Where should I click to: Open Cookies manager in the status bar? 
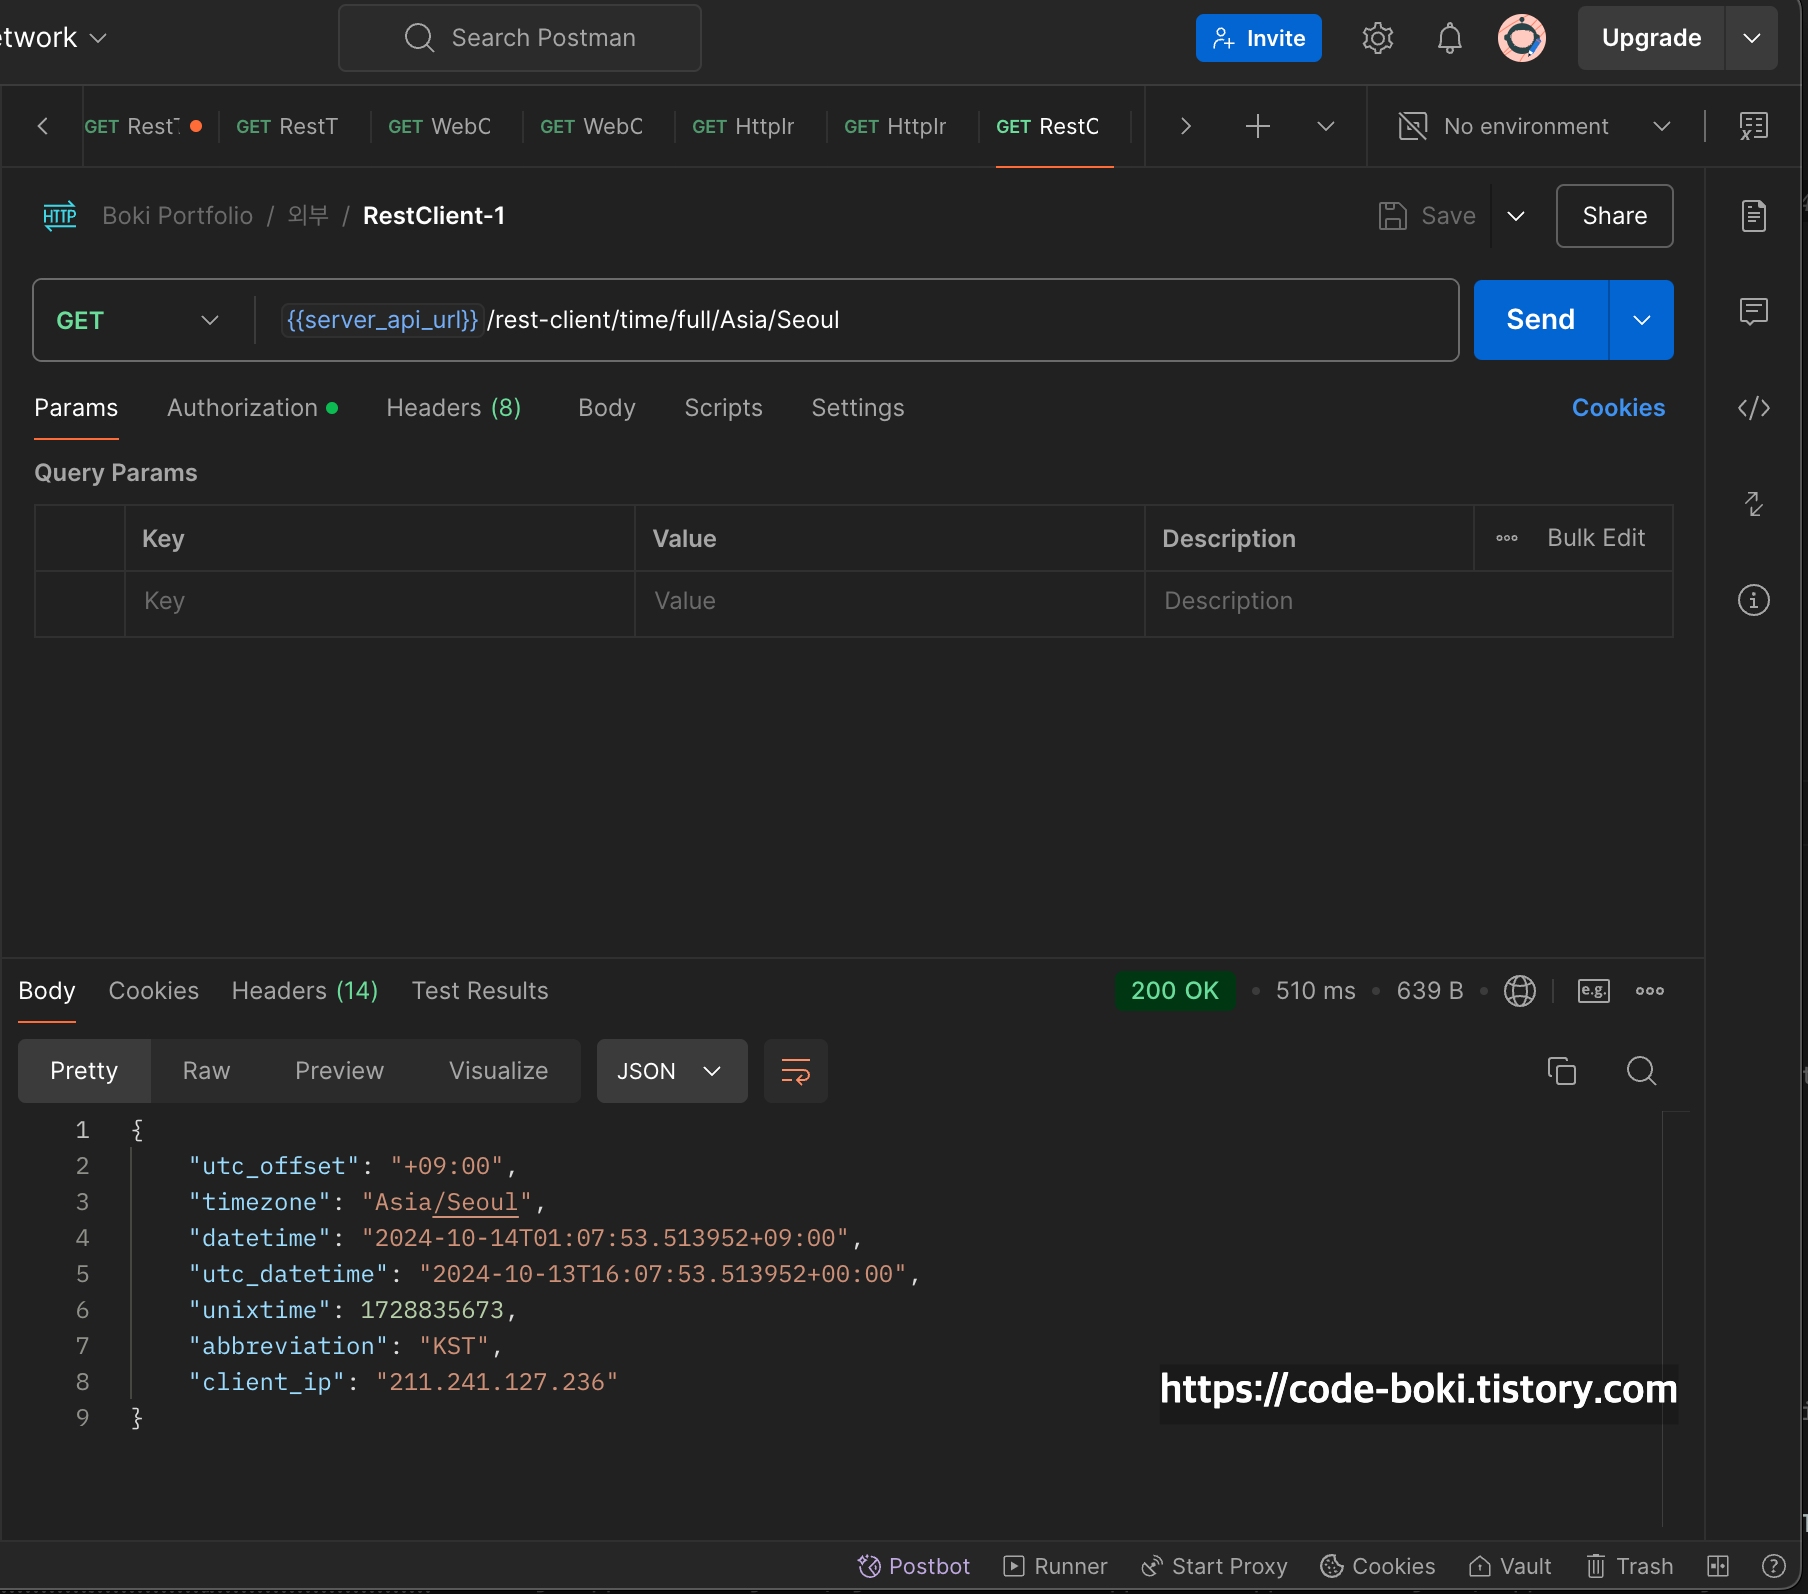[1377, 1566]
